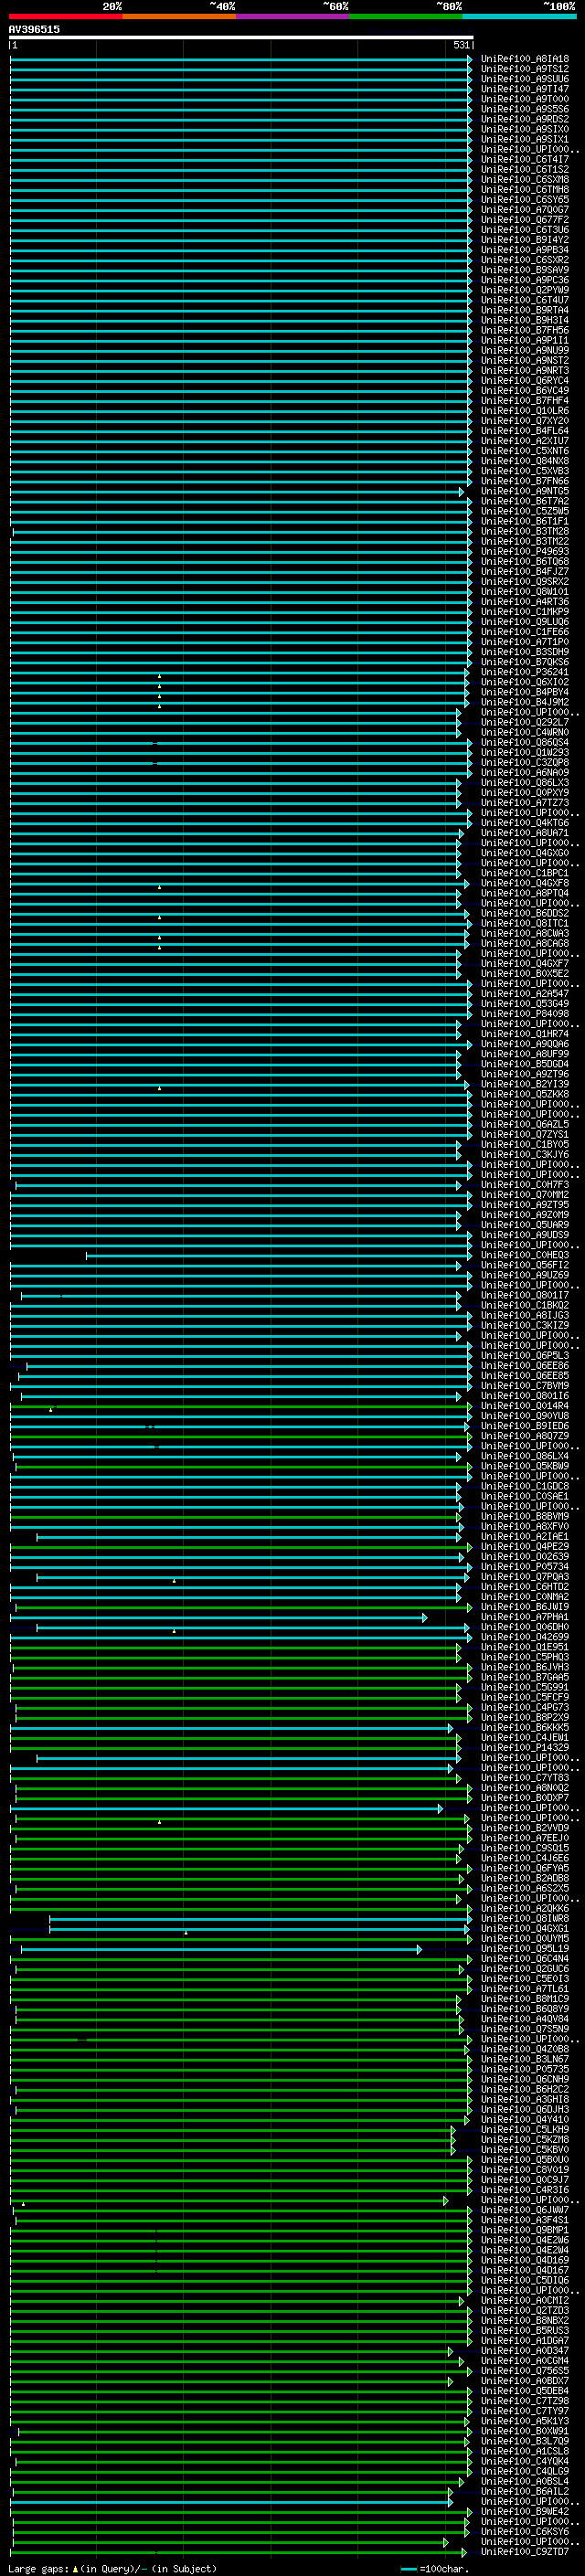Open hit UniRef100_C6T4I7

pos(525,159)
